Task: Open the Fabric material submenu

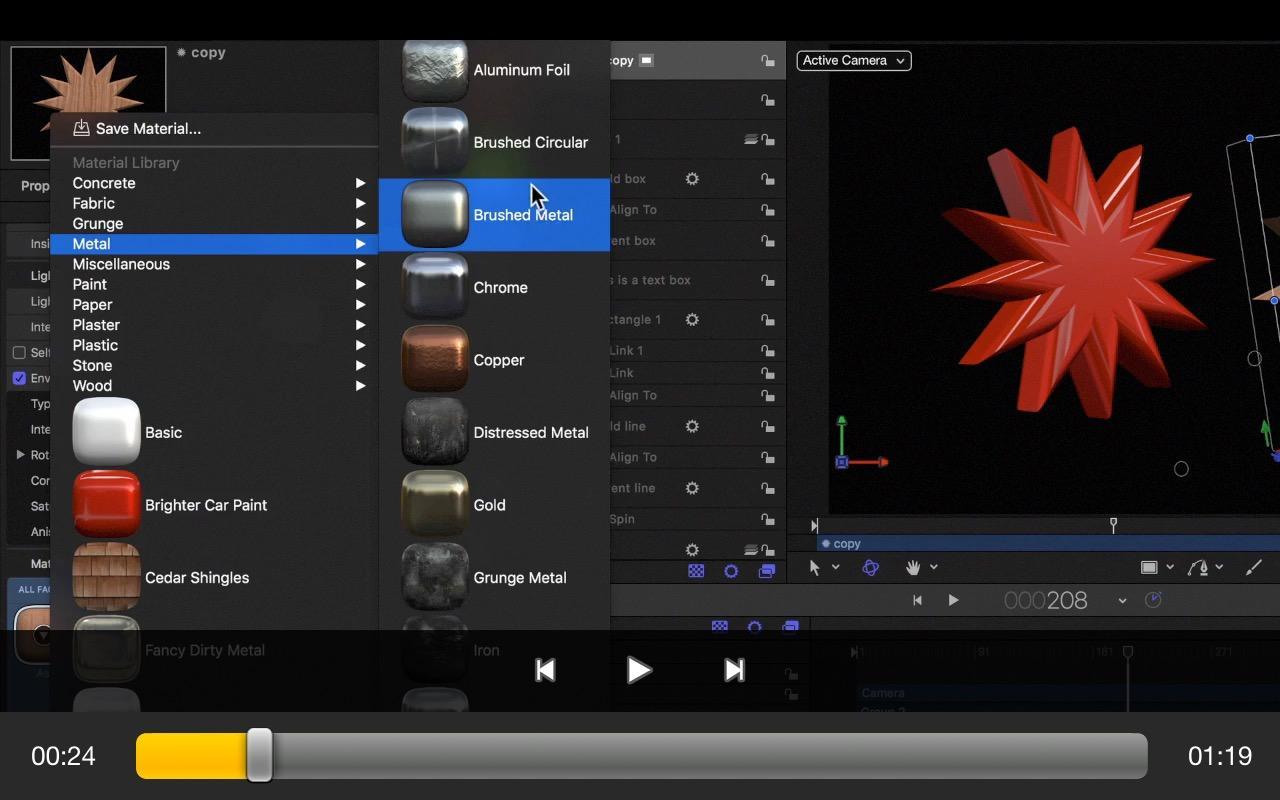Action: (214, 203)
